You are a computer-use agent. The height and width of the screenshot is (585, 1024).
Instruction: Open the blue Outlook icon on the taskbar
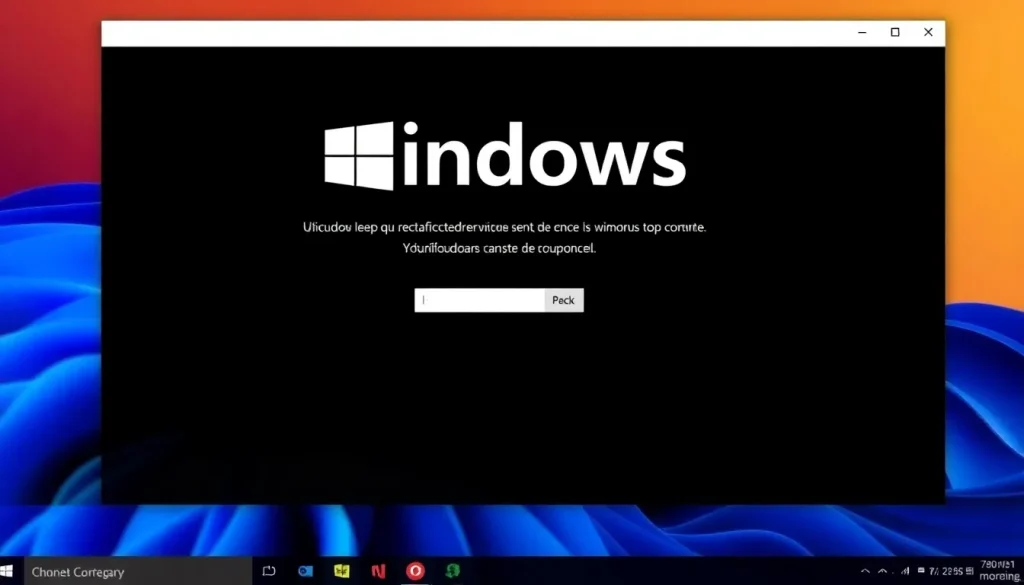point(305,571)
